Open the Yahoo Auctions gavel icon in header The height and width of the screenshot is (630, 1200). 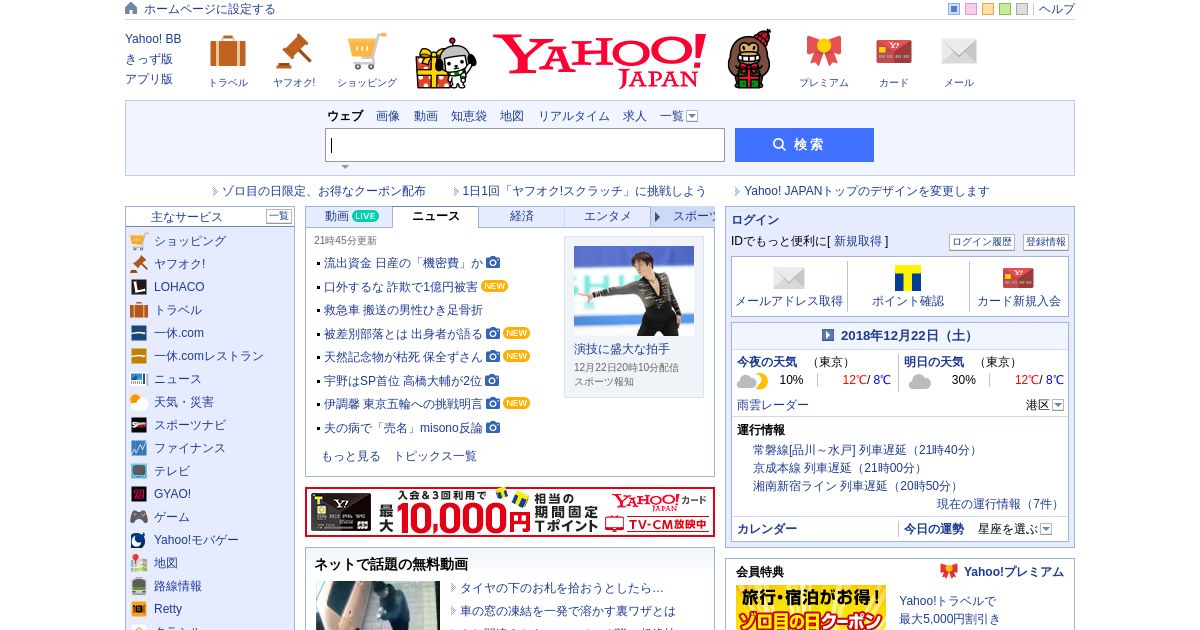coord(294,51)
